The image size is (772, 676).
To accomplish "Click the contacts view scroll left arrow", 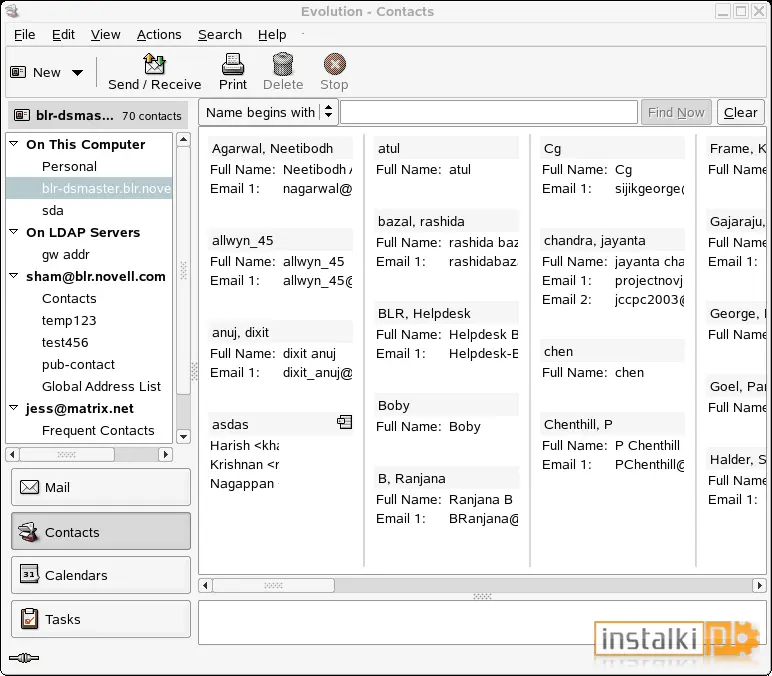I will pos(205,585).
